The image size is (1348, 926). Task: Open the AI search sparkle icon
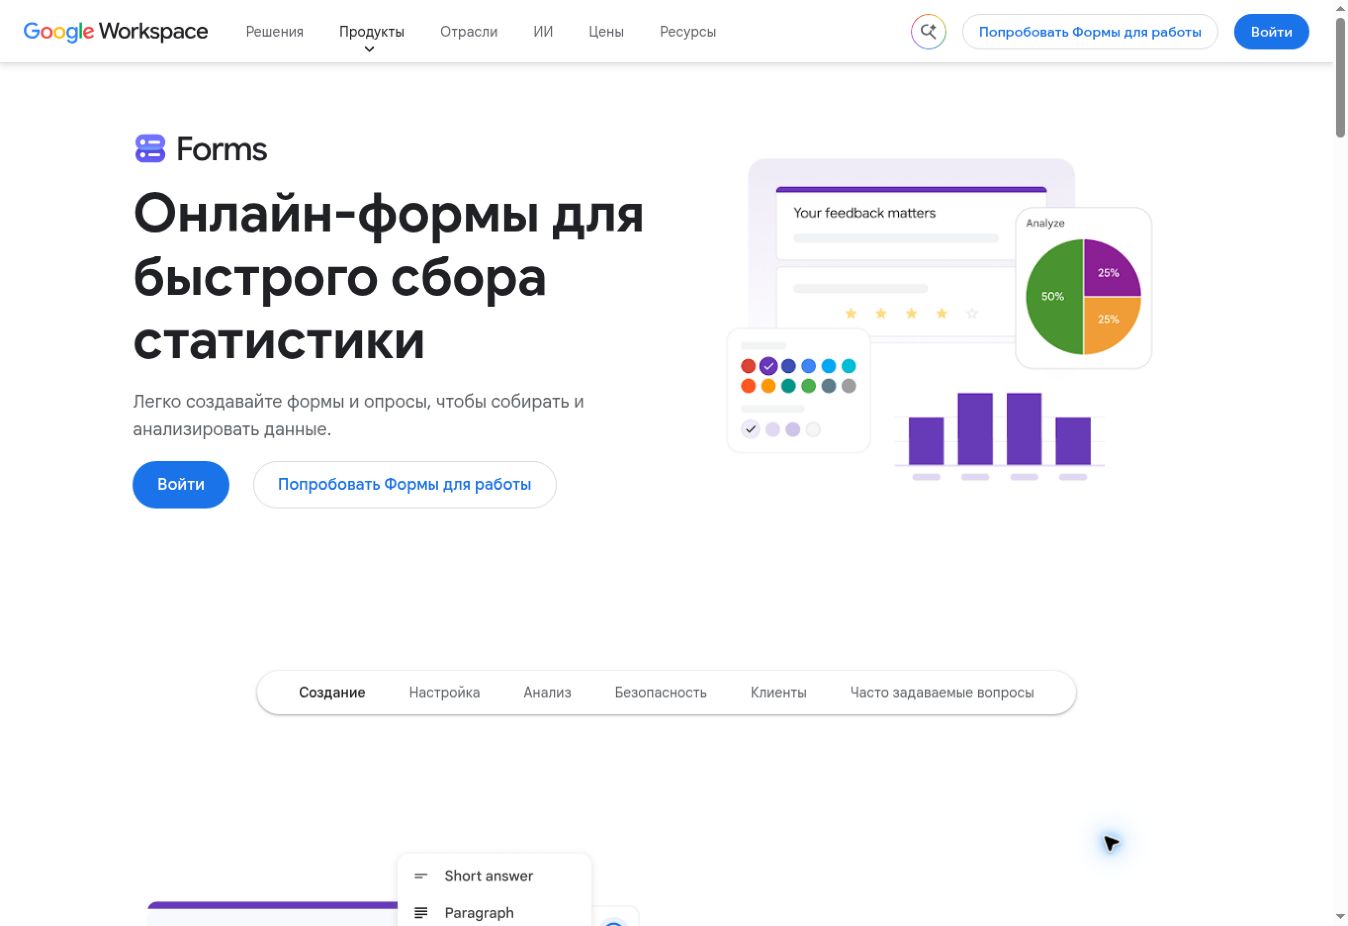pyautogui.click(x=928, y=32)
